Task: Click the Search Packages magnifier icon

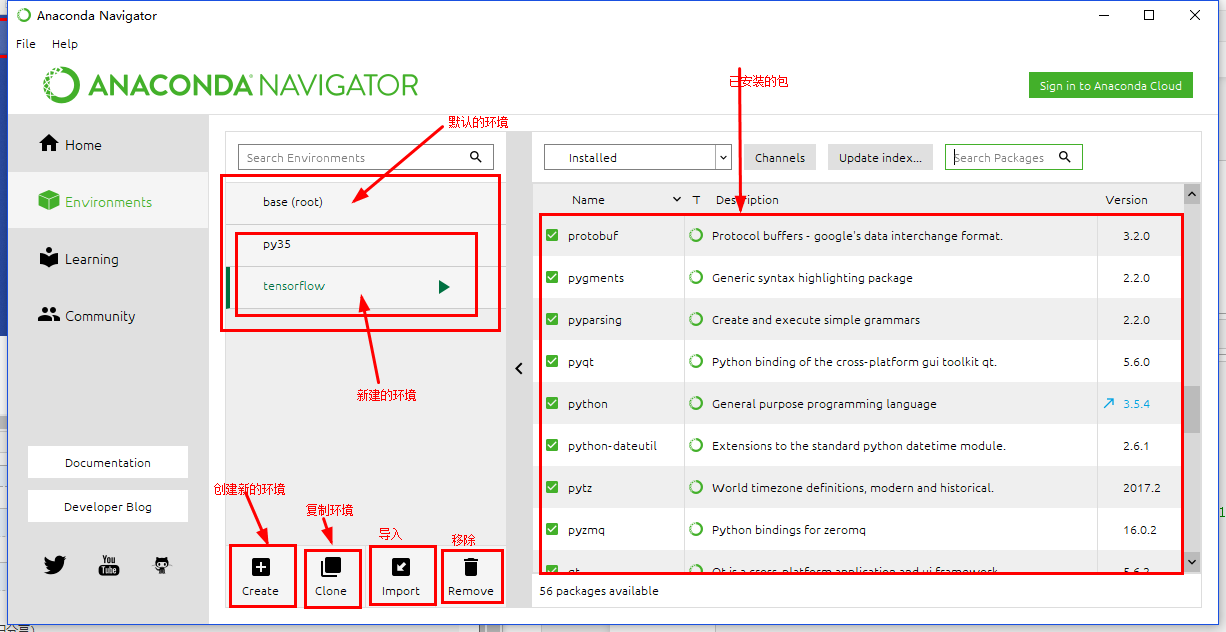Action: (x=1065, y=157)
